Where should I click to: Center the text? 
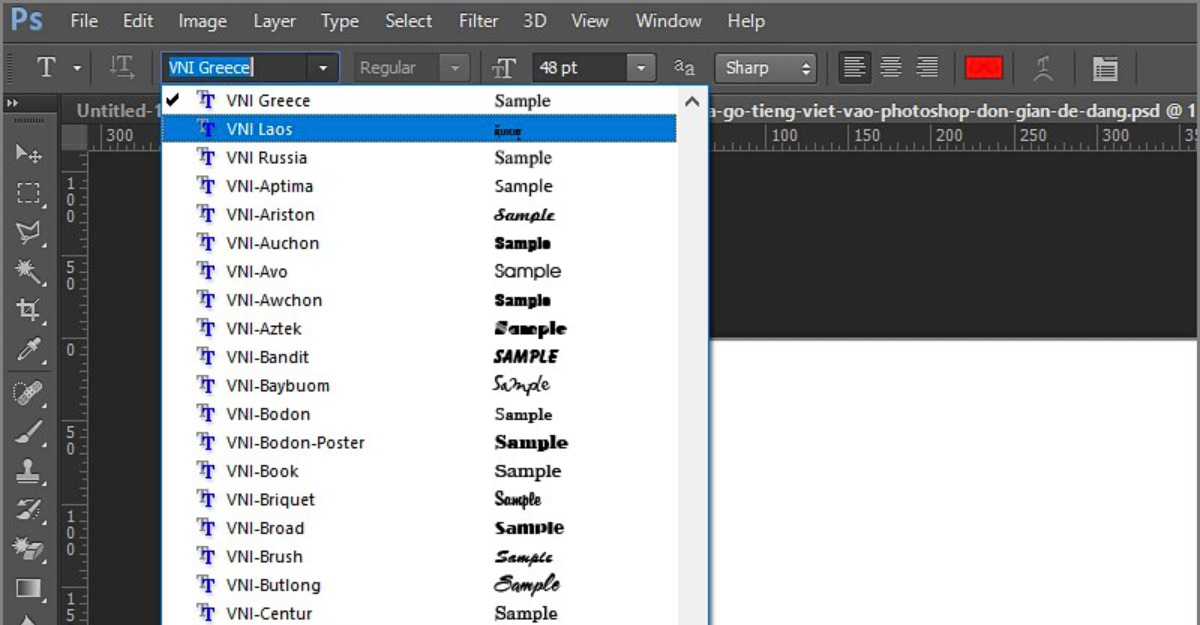(891, 68)
